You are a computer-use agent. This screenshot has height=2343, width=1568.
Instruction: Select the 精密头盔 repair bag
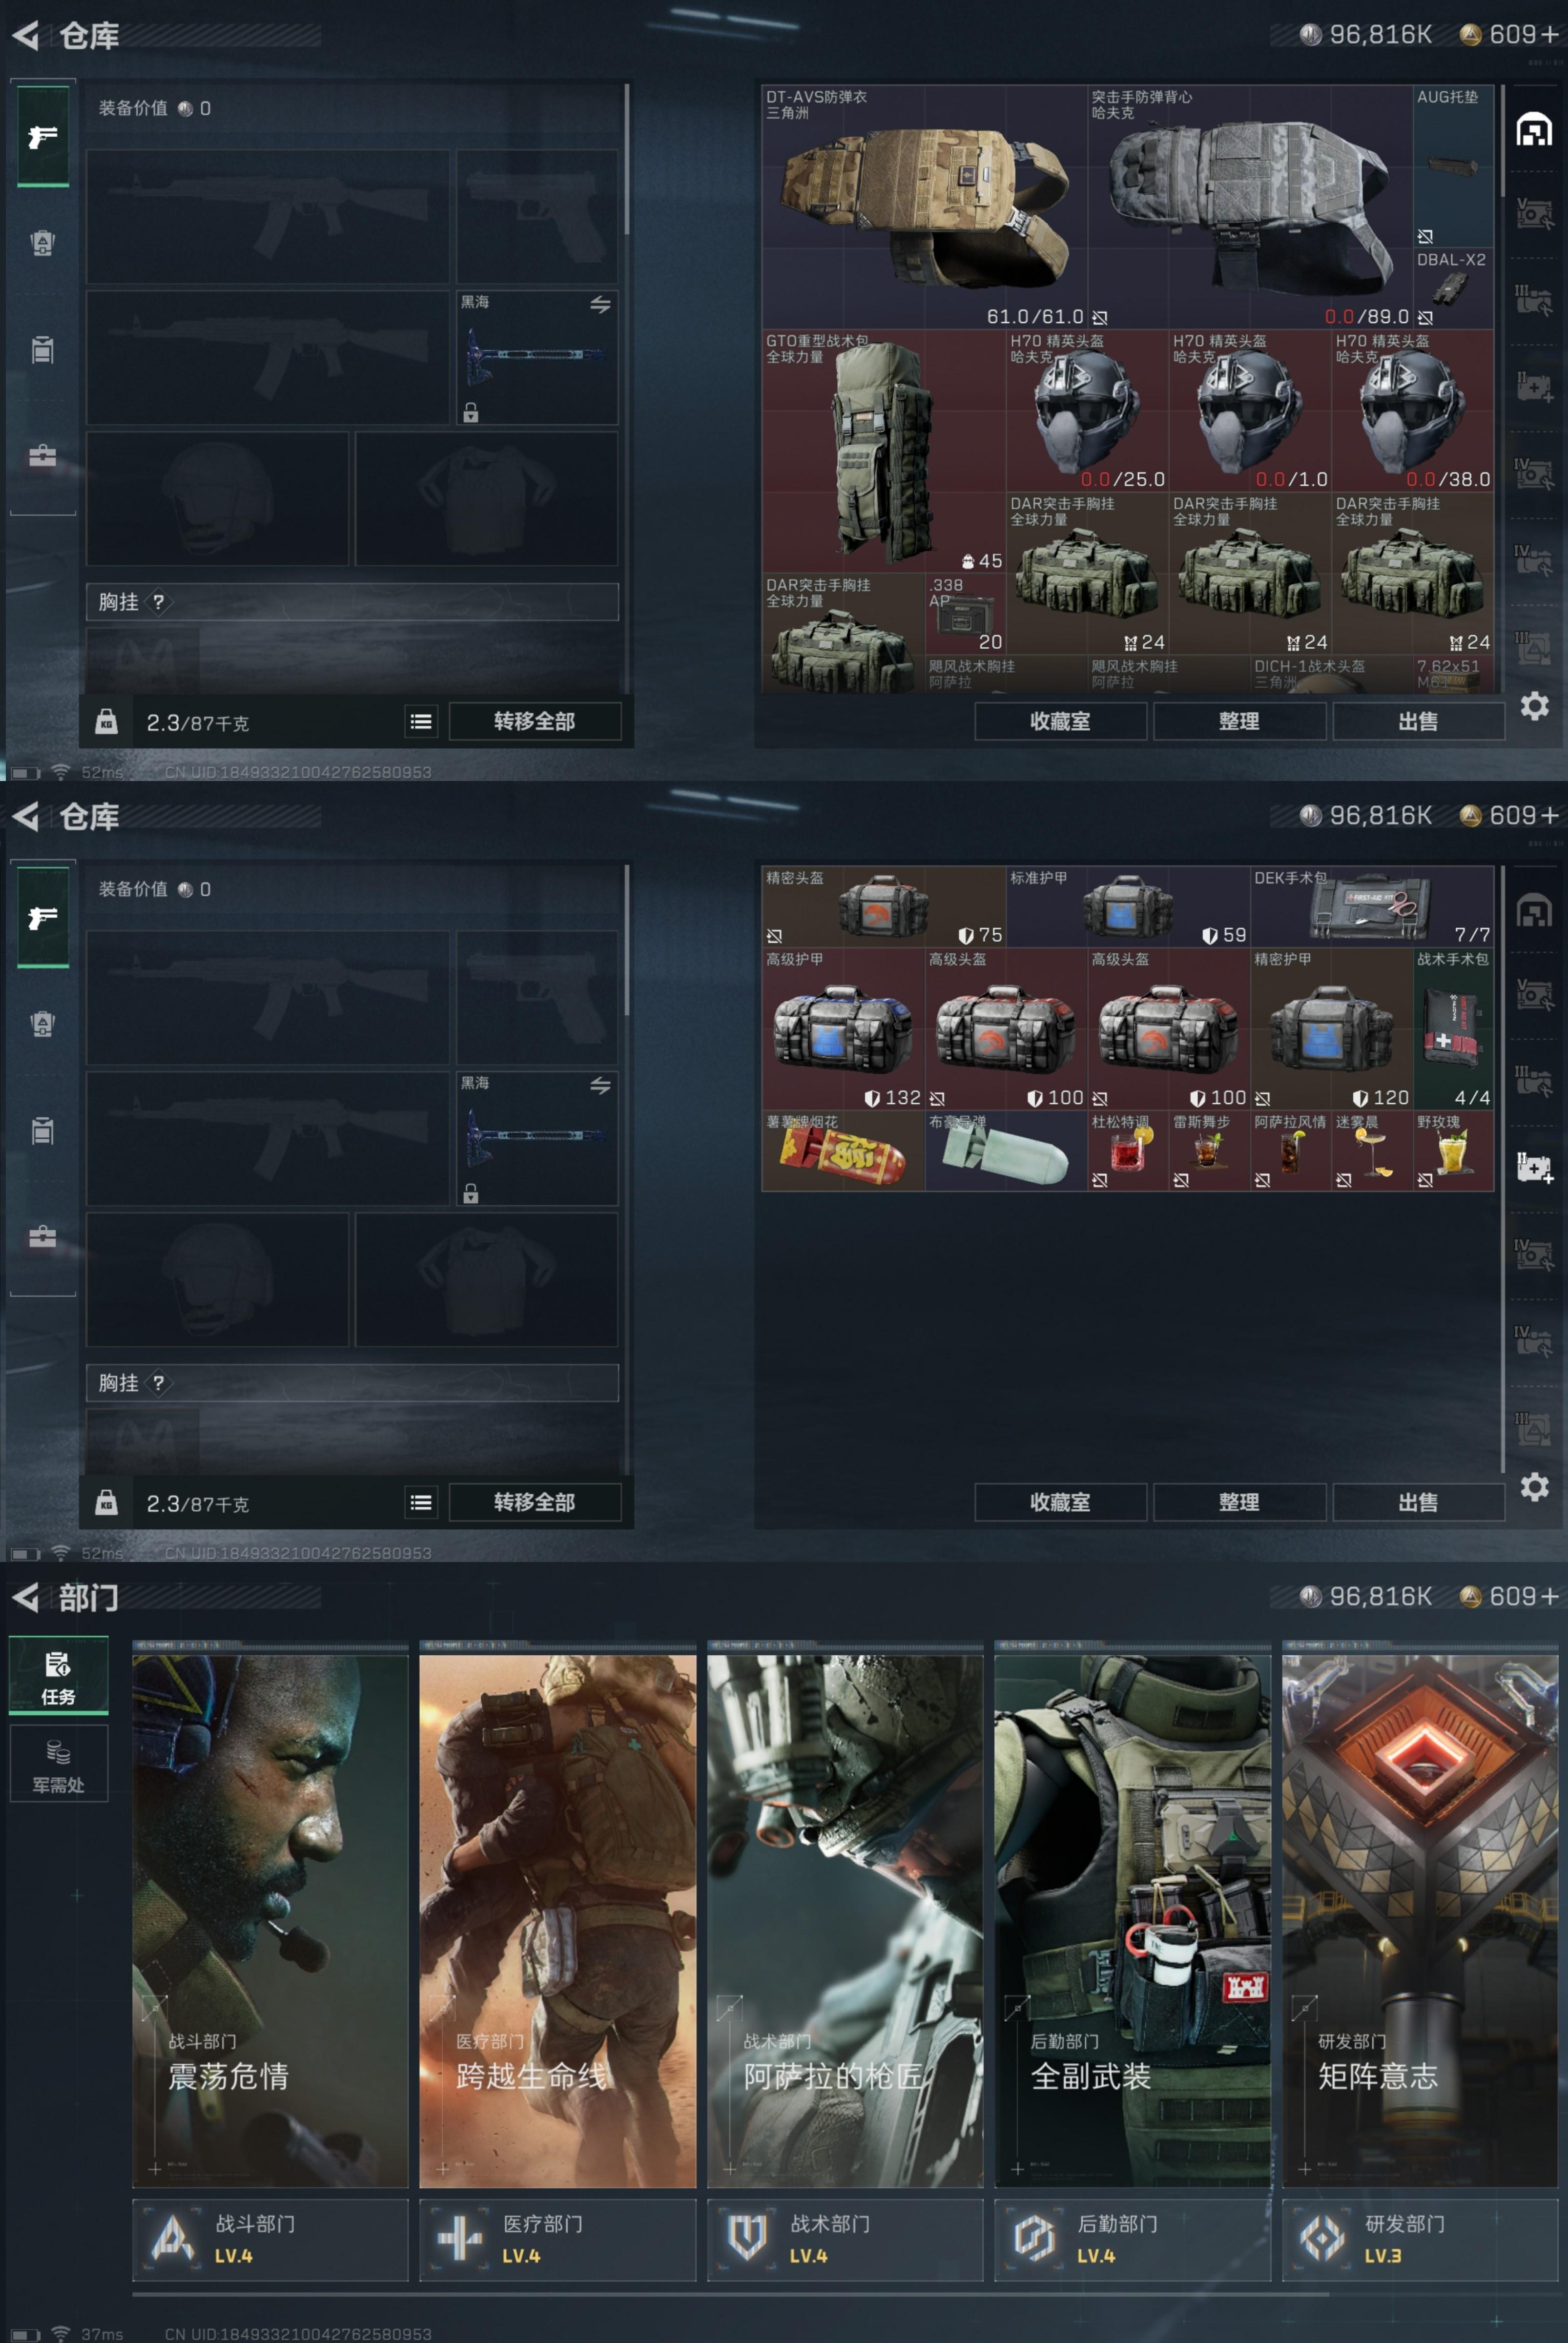point(883,907)
